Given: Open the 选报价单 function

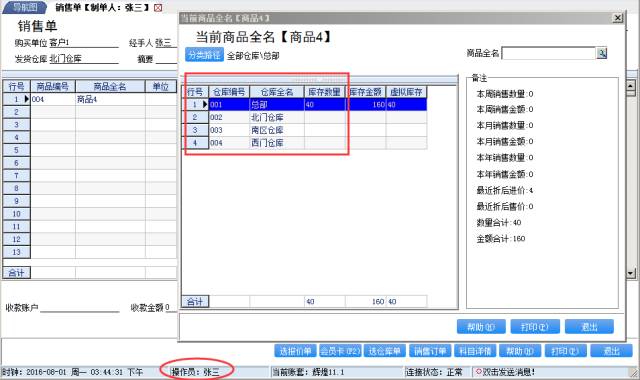Looking at the screenshot, I should click(x=296, y=351).
